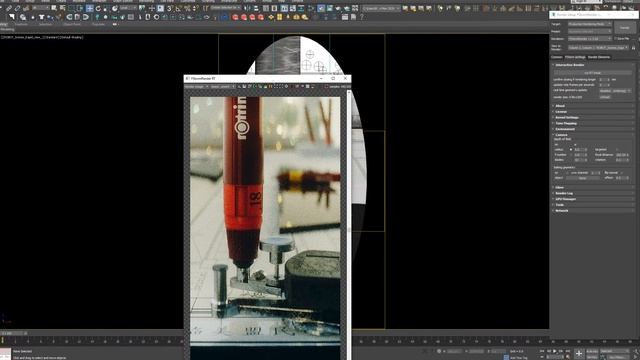The image size is (640, 360).
Task: Click the Render button in Render Setup
Action: point(625,27)
